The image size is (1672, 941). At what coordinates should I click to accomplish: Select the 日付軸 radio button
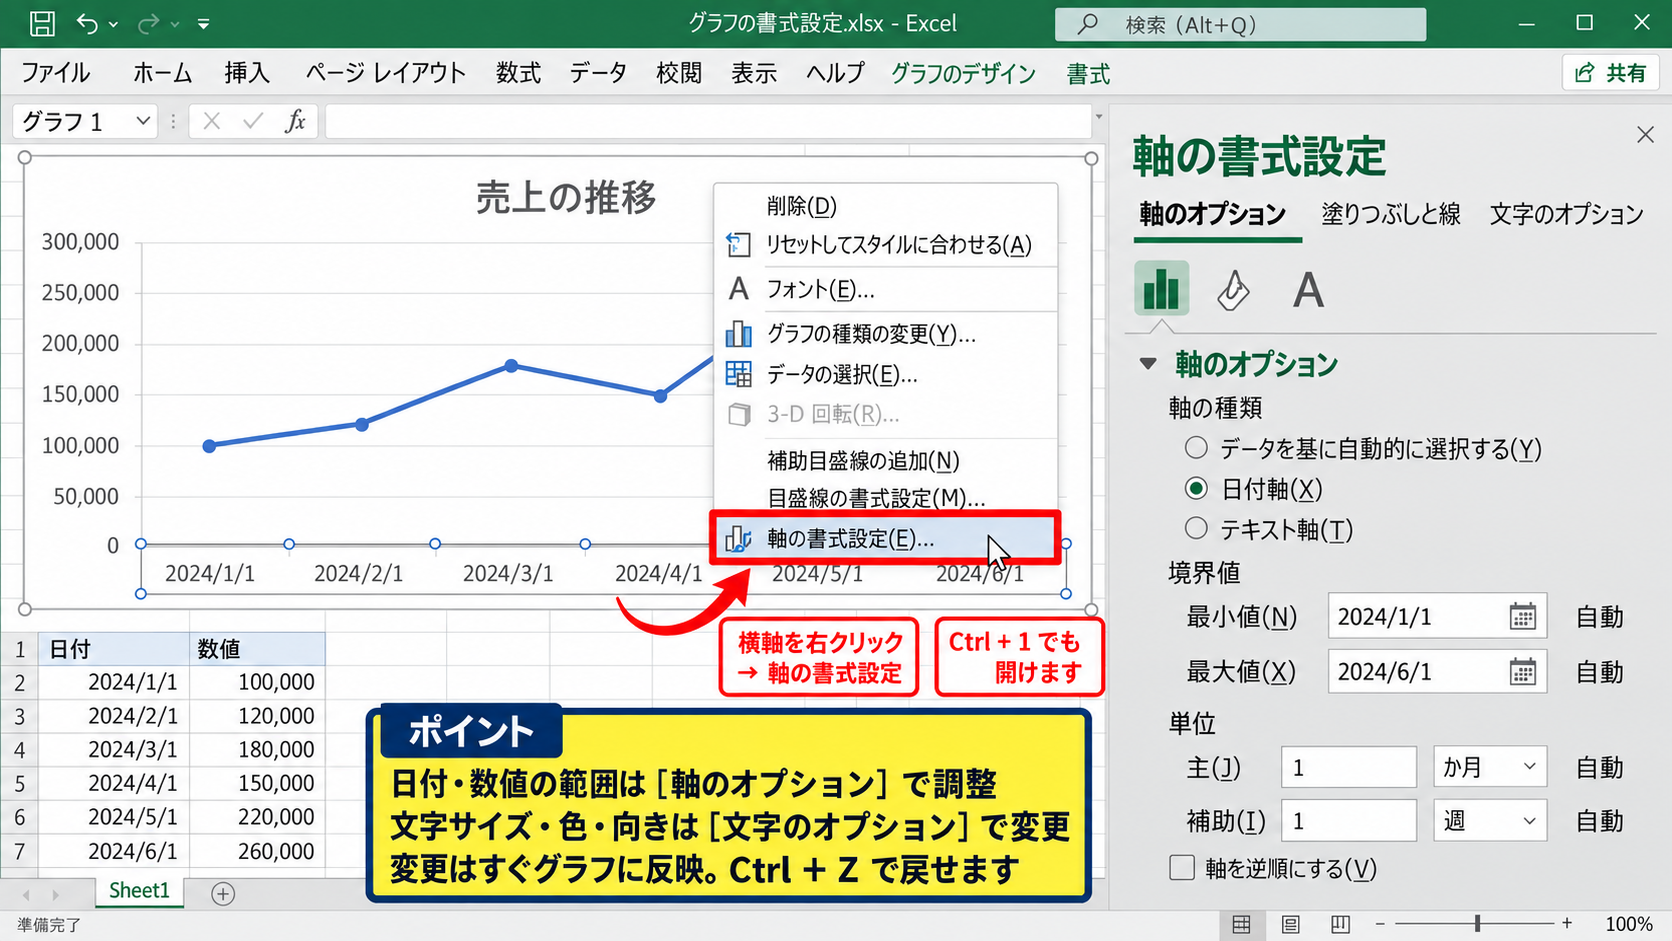pos(1196,489)
